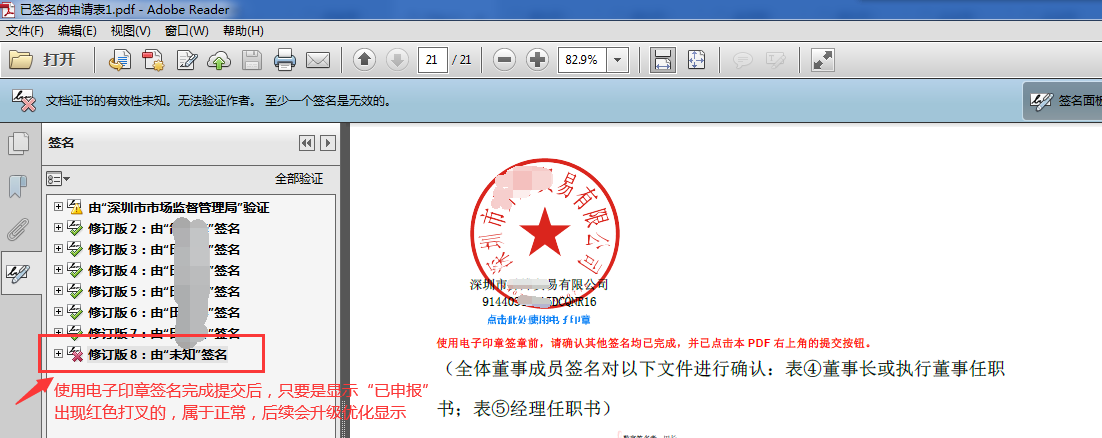Open the 帮助(H) menu
The width and height of the screenshot is (1102, 438).
click(x=242, y=31)
